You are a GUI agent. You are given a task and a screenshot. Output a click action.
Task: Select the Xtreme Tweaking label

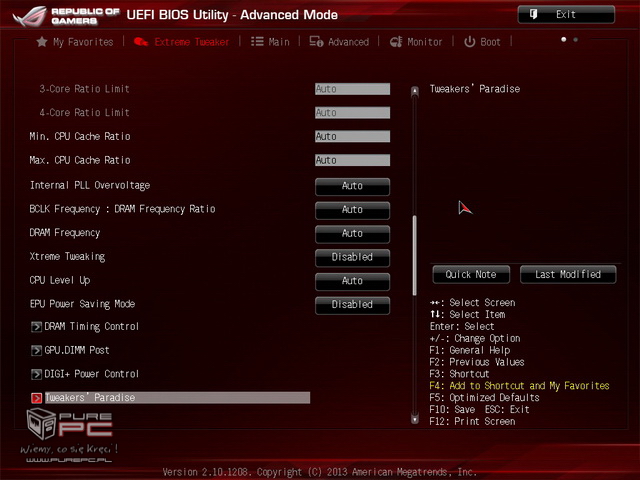[x=67, y=257]
